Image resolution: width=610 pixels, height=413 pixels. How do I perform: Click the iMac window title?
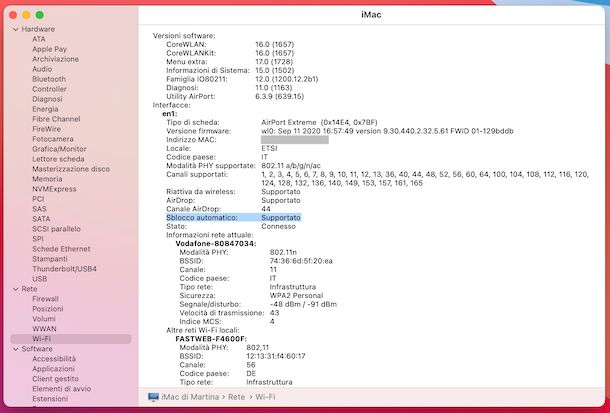pyautogui.click(x=371, y=15)
